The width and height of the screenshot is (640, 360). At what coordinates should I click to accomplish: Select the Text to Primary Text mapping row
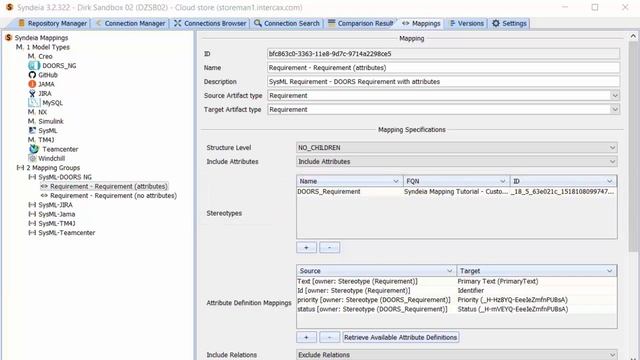pos(457,281)
